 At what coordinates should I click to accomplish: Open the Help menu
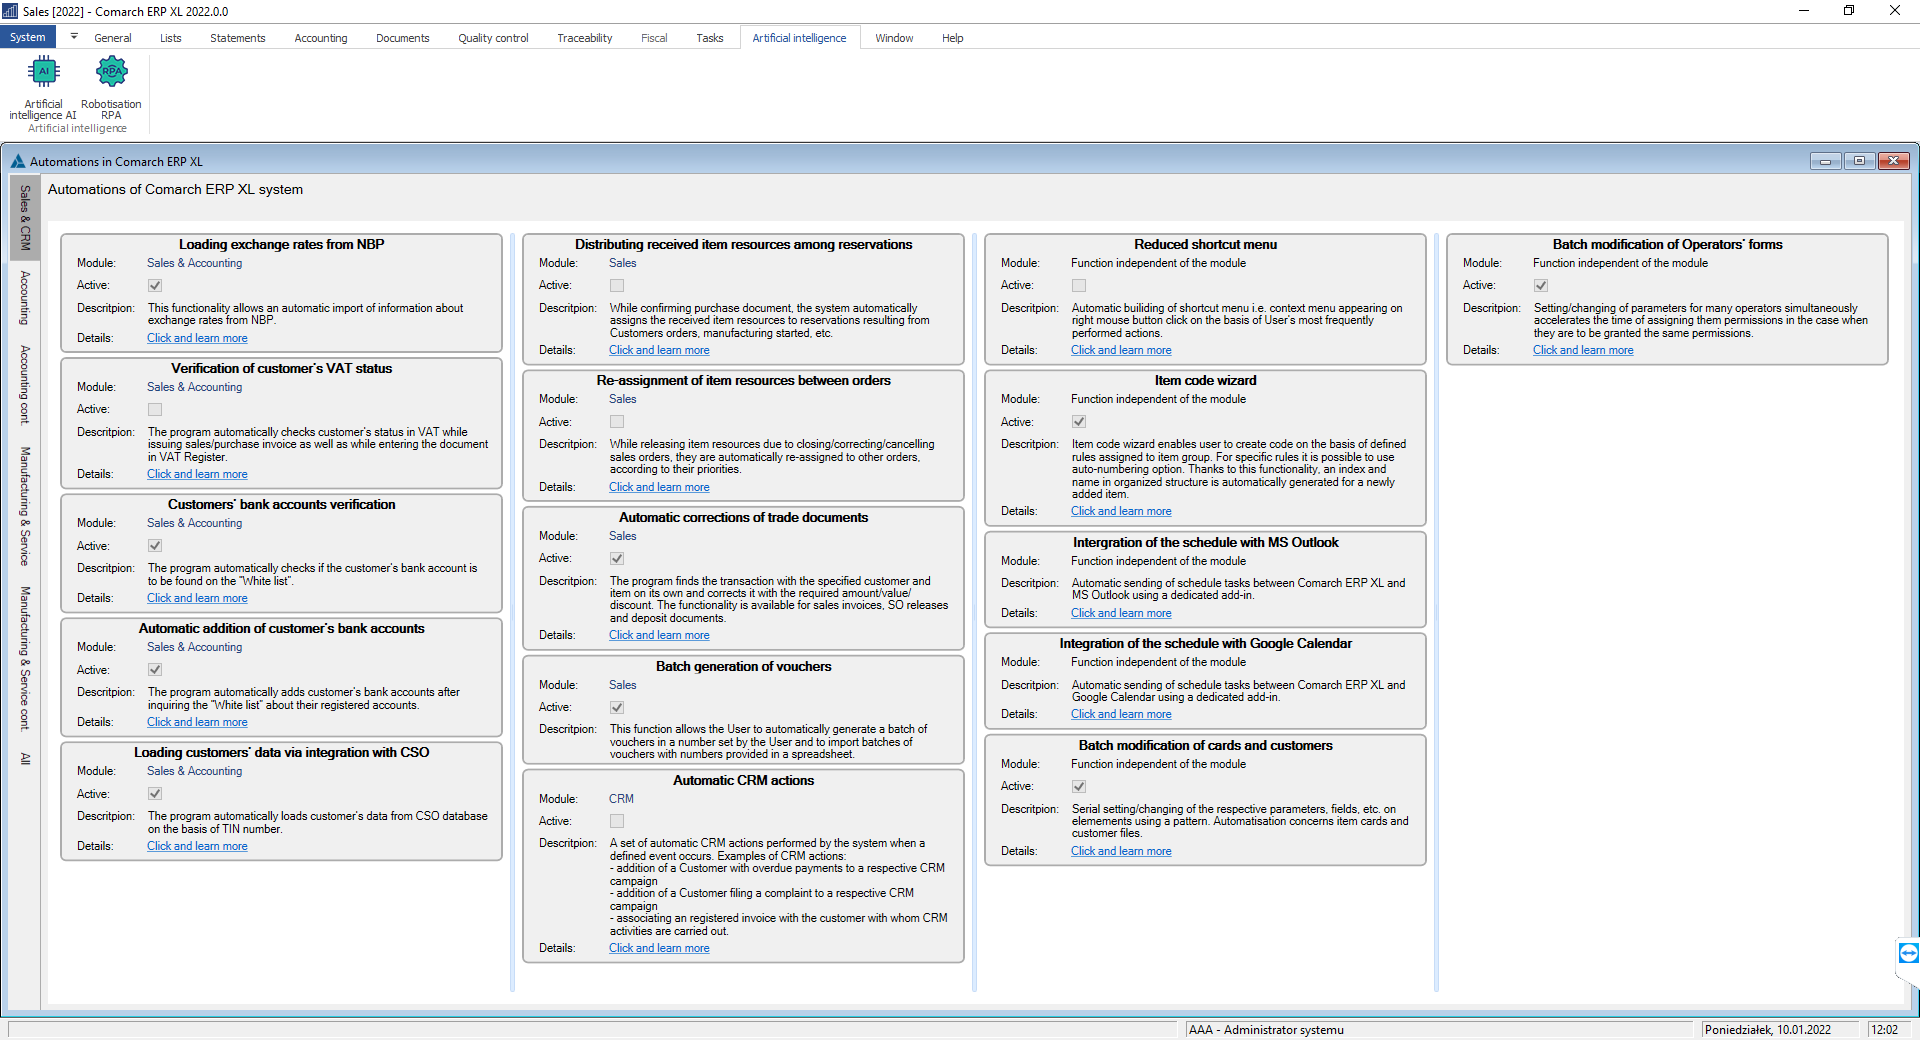point(953,38)
